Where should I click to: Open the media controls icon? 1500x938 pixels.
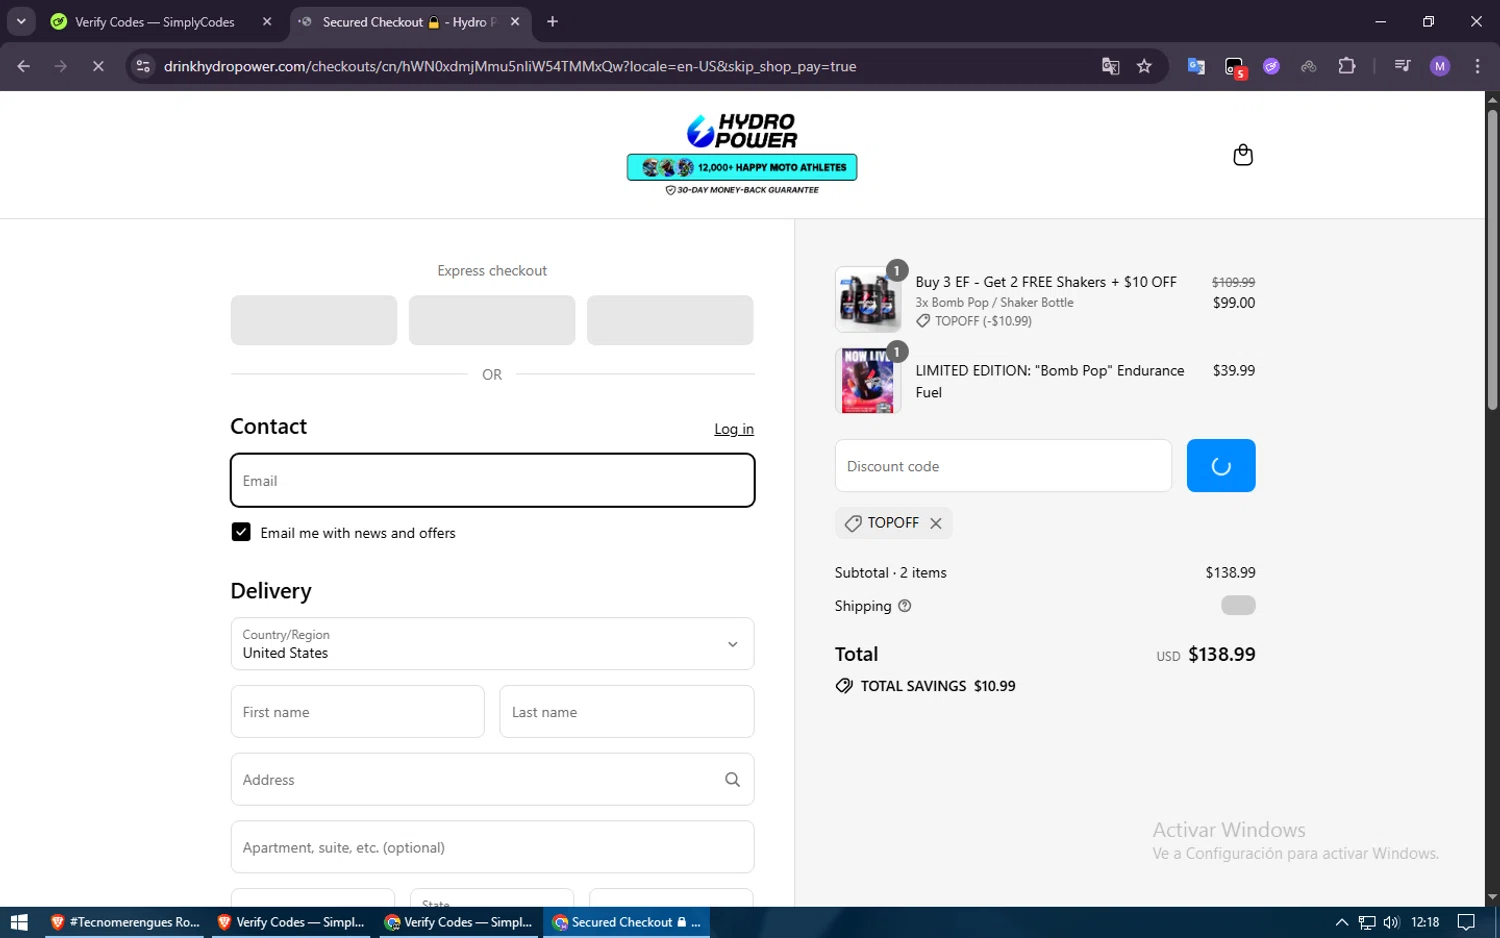[1402, 66]
